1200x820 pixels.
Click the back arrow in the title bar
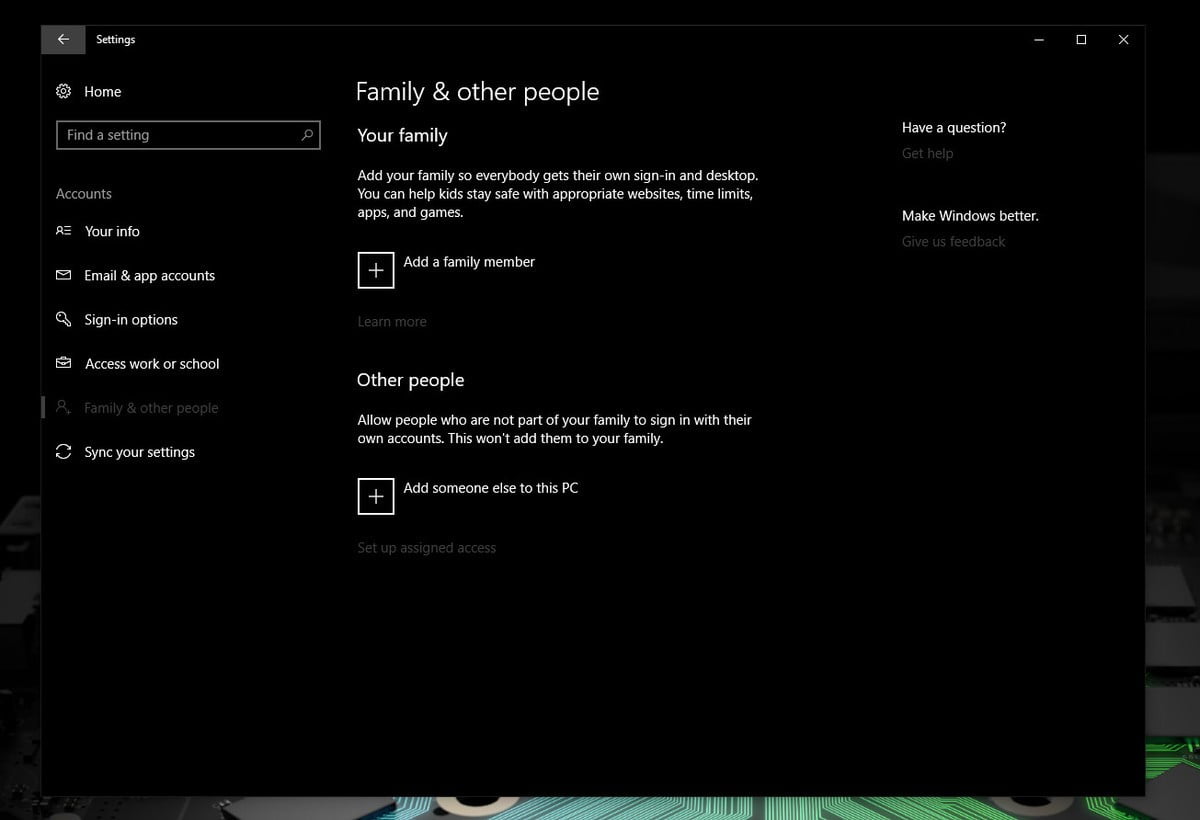coord(62,39)
